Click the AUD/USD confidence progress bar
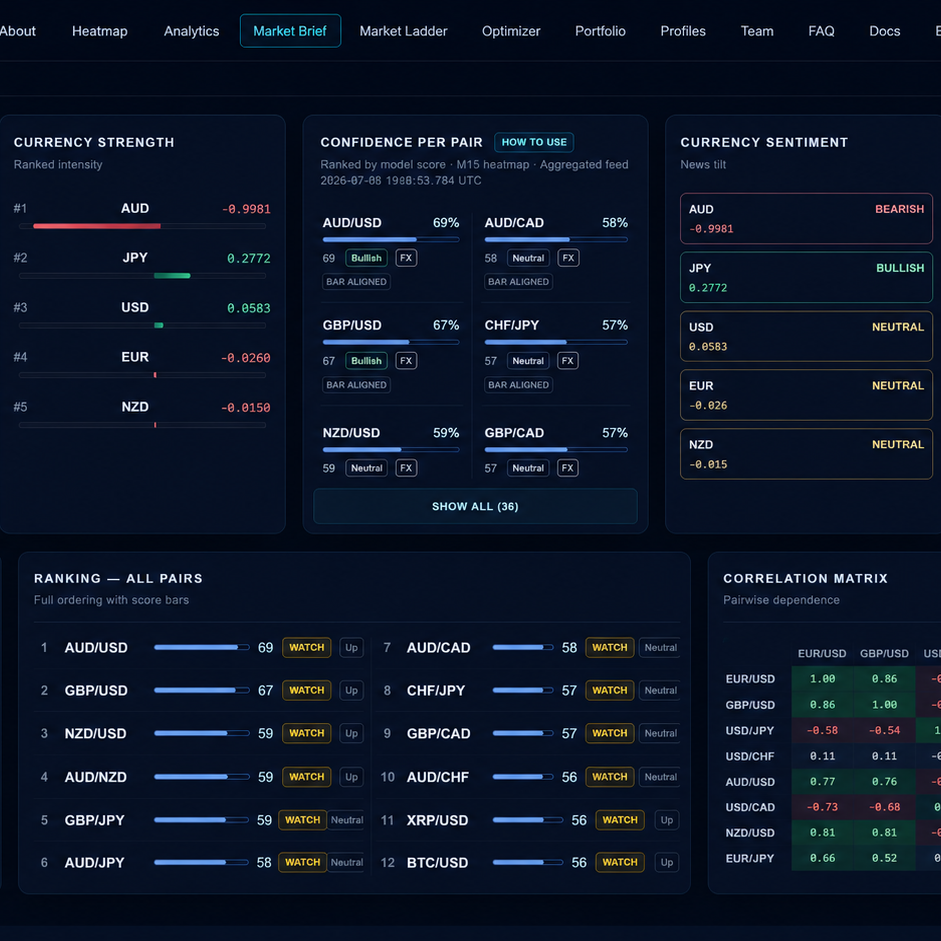The height and width of the screenshot is (941, 941). coord(391,239)
